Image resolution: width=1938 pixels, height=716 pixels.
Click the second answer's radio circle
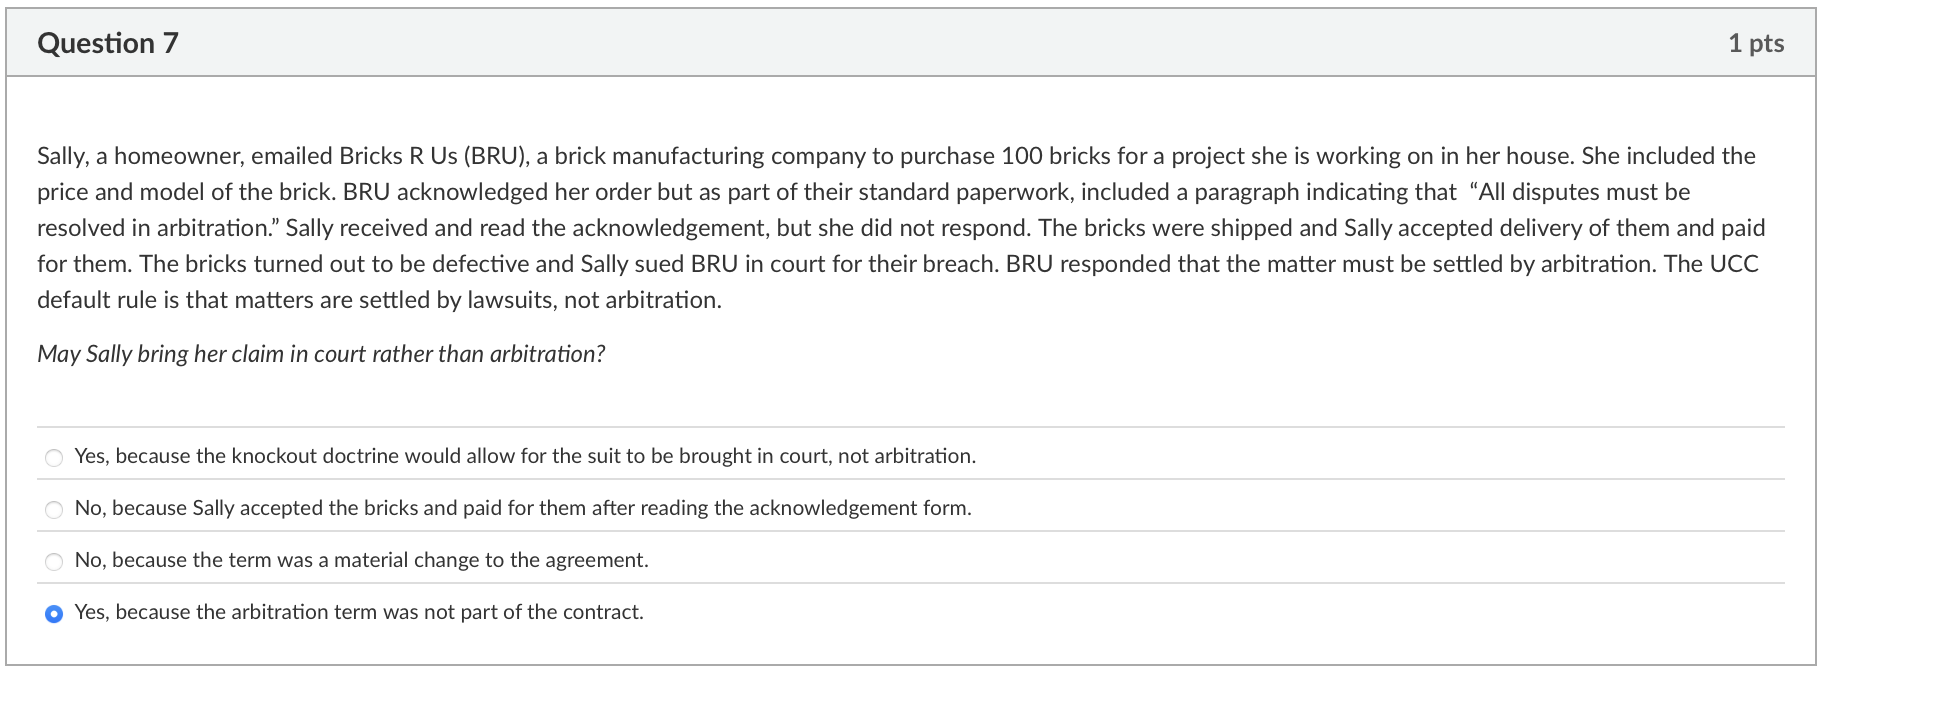[53, 508]
